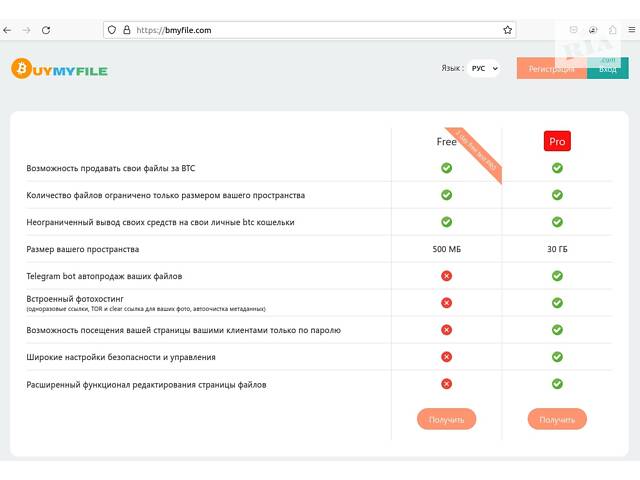This screenshot has height=480, width=640.
Task: Reload the page with the refresh icon
Action: [46, 30]
